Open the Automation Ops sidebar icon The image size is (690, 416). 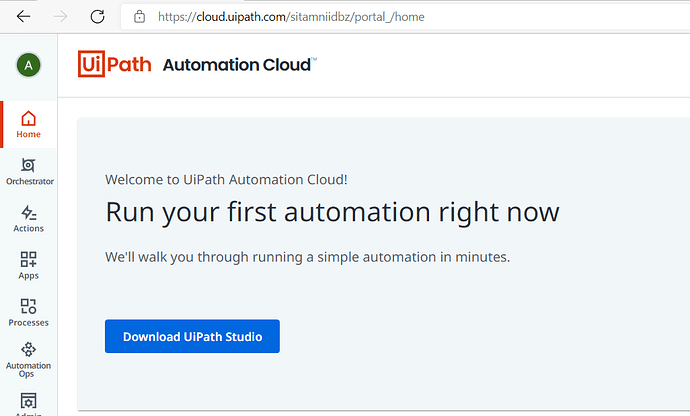pyautogui.click(x=29, y=357)
